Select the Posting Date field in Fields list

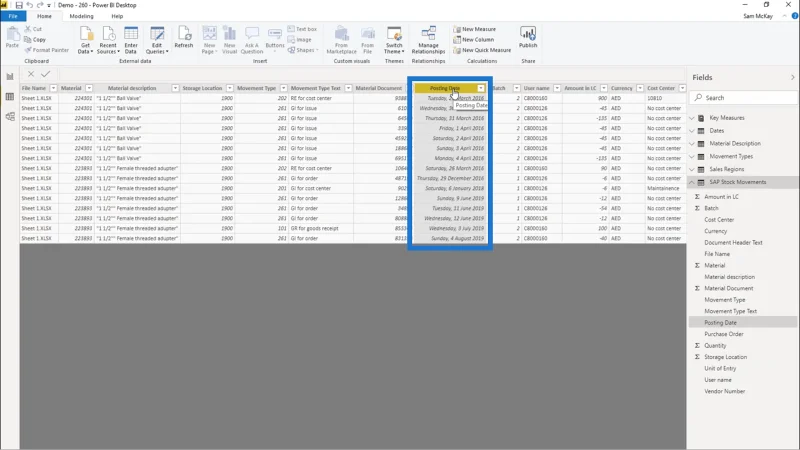click(720, 322)
